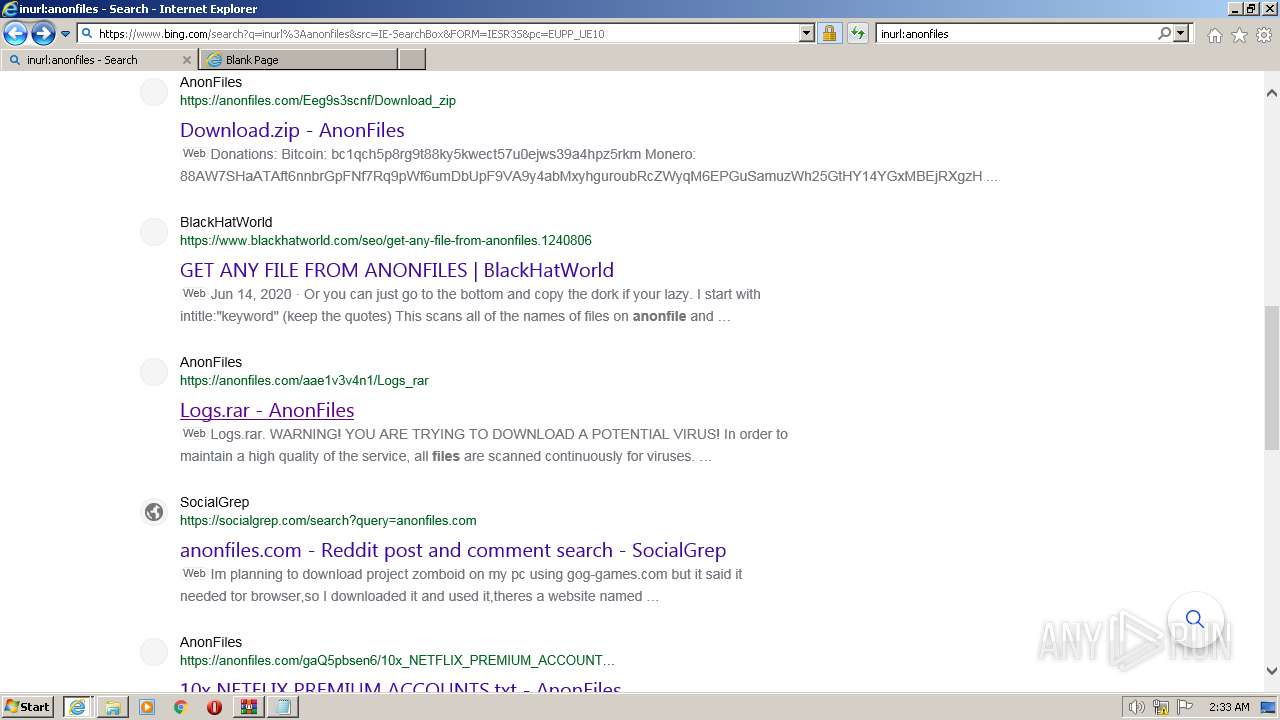
Task: Refresh the page with green arrows icon
Action: point(857,33)
